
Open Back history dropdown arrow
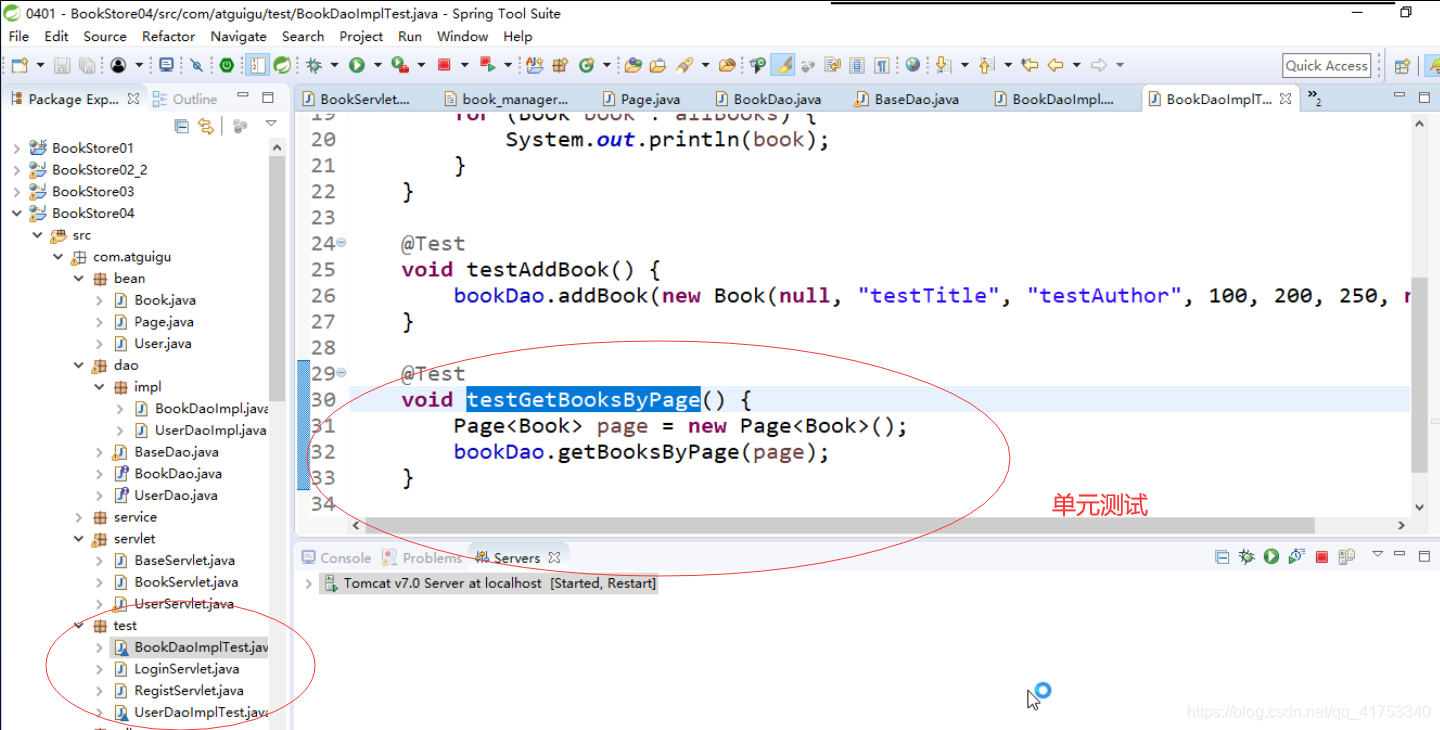(1076, 65)
